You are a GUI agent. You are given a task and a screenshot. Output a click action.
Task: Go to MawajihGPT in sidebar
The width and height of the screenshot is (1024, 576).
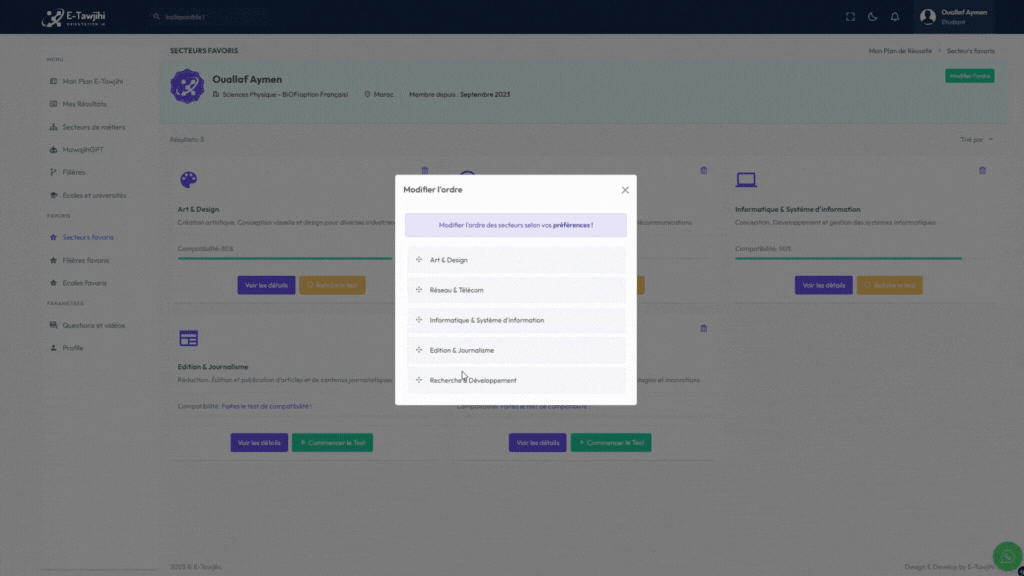[82, 150]
